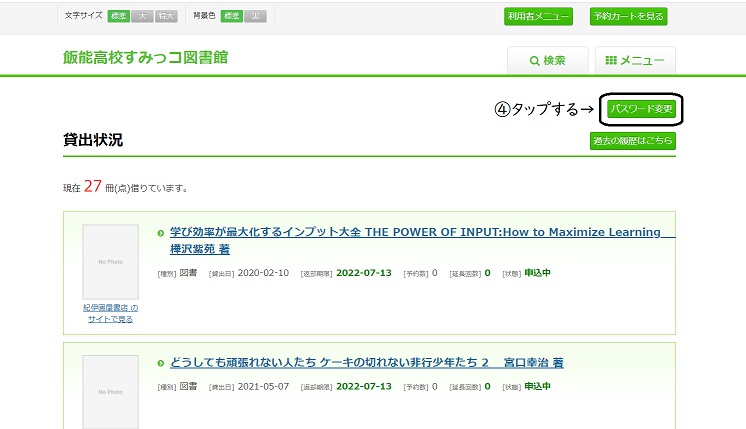Click the first book's No Photo thumbnail
This screenshot has height=429, width=746.
[x=110, y=261]
